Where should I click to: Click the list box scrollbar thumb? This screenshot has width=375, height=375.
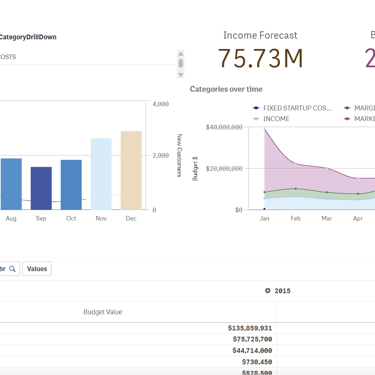(x=181, y=63)
